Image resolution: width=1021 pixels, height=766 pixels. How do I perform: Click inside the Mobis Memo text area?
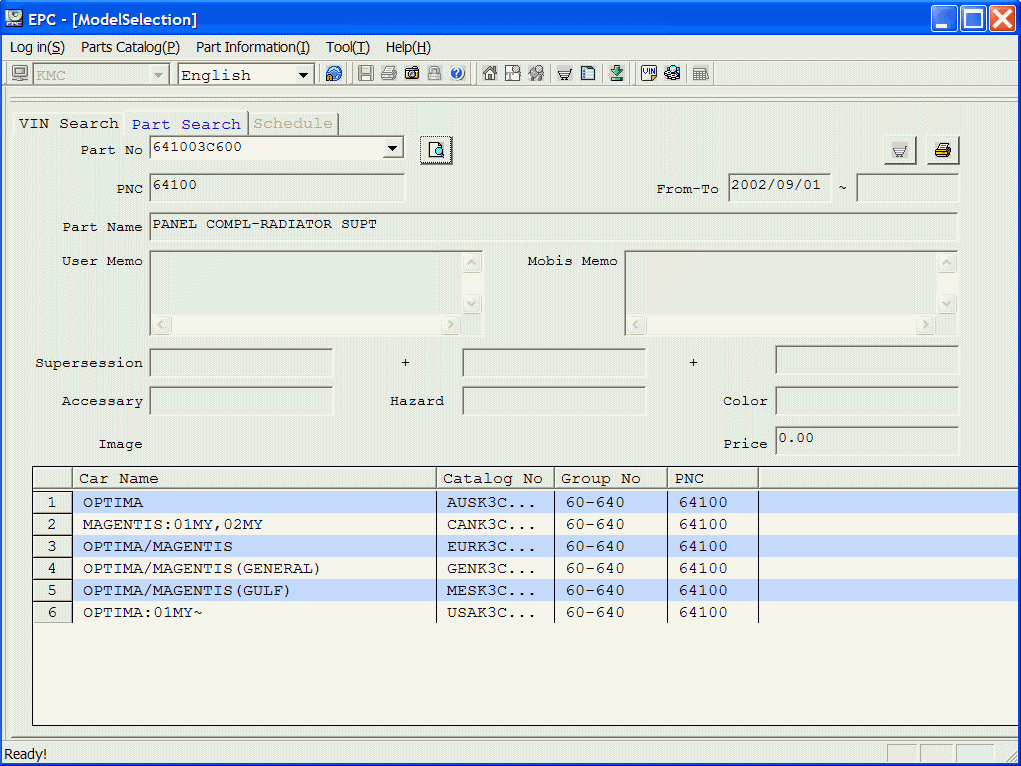781,284
